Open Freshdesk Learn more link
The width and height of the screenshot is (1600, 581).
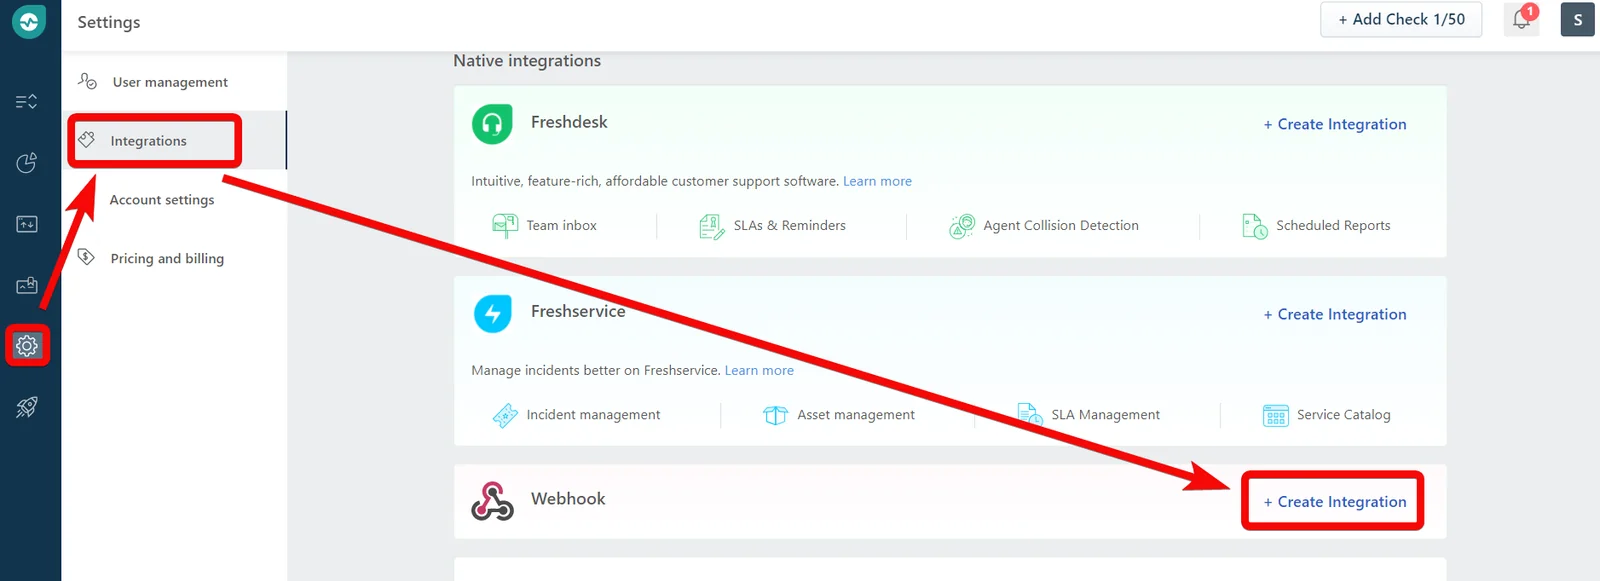point(877,181)
